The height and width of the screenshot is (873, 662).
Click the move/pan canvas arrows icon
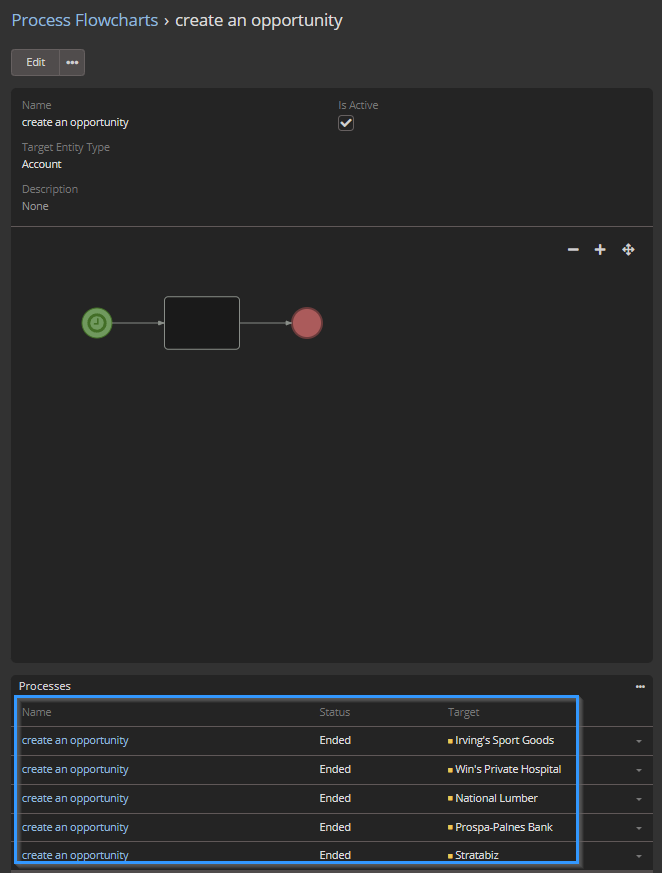tap(628, 250)
